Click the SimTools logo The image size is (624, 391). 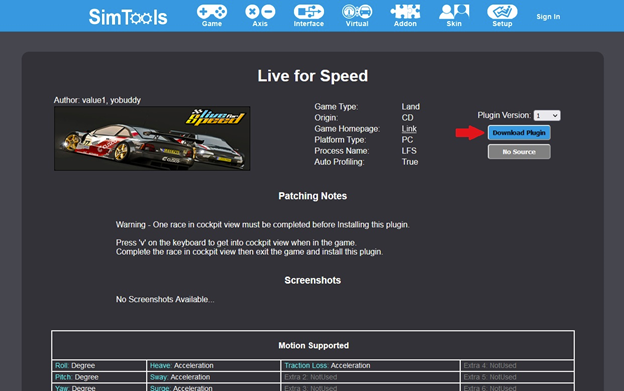[x=128, y=17]
